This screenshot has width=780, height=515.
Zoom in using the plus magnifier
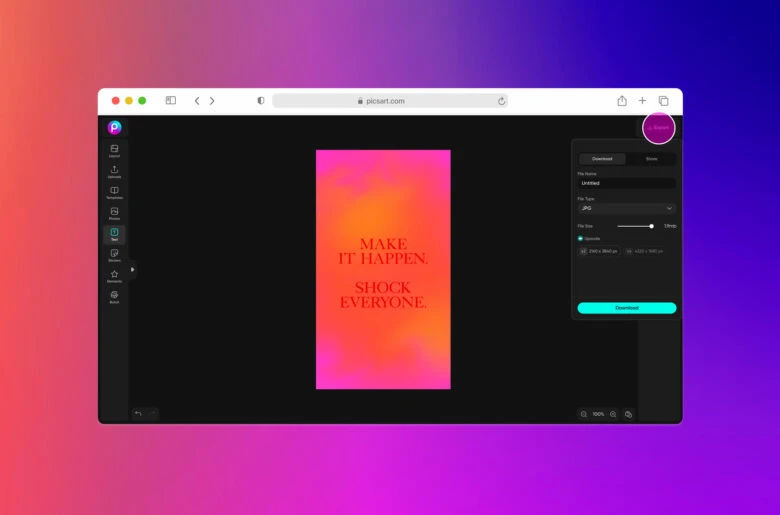point(613,414)
